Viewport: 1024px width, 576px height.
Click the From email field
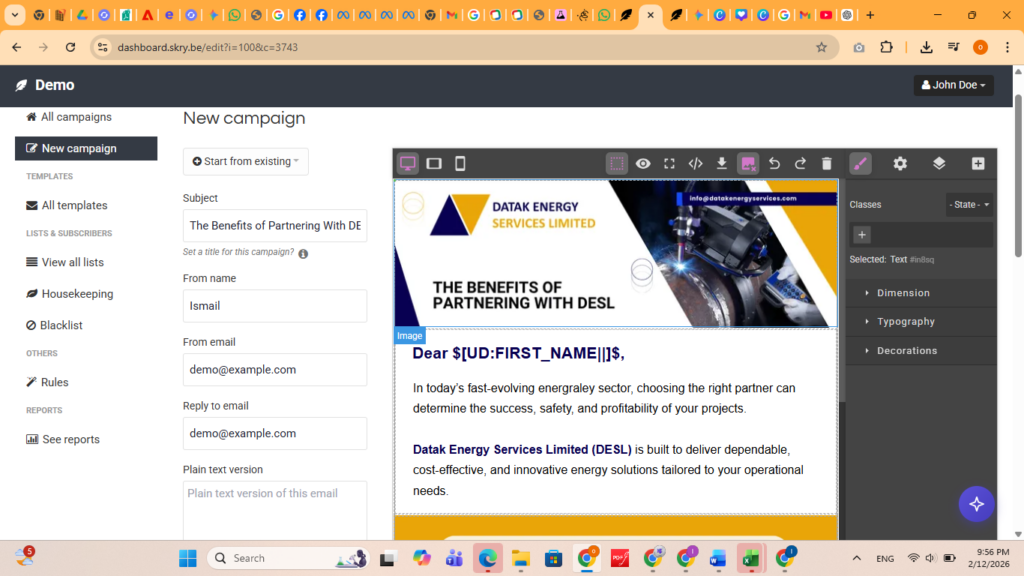[x=275, y=370]
